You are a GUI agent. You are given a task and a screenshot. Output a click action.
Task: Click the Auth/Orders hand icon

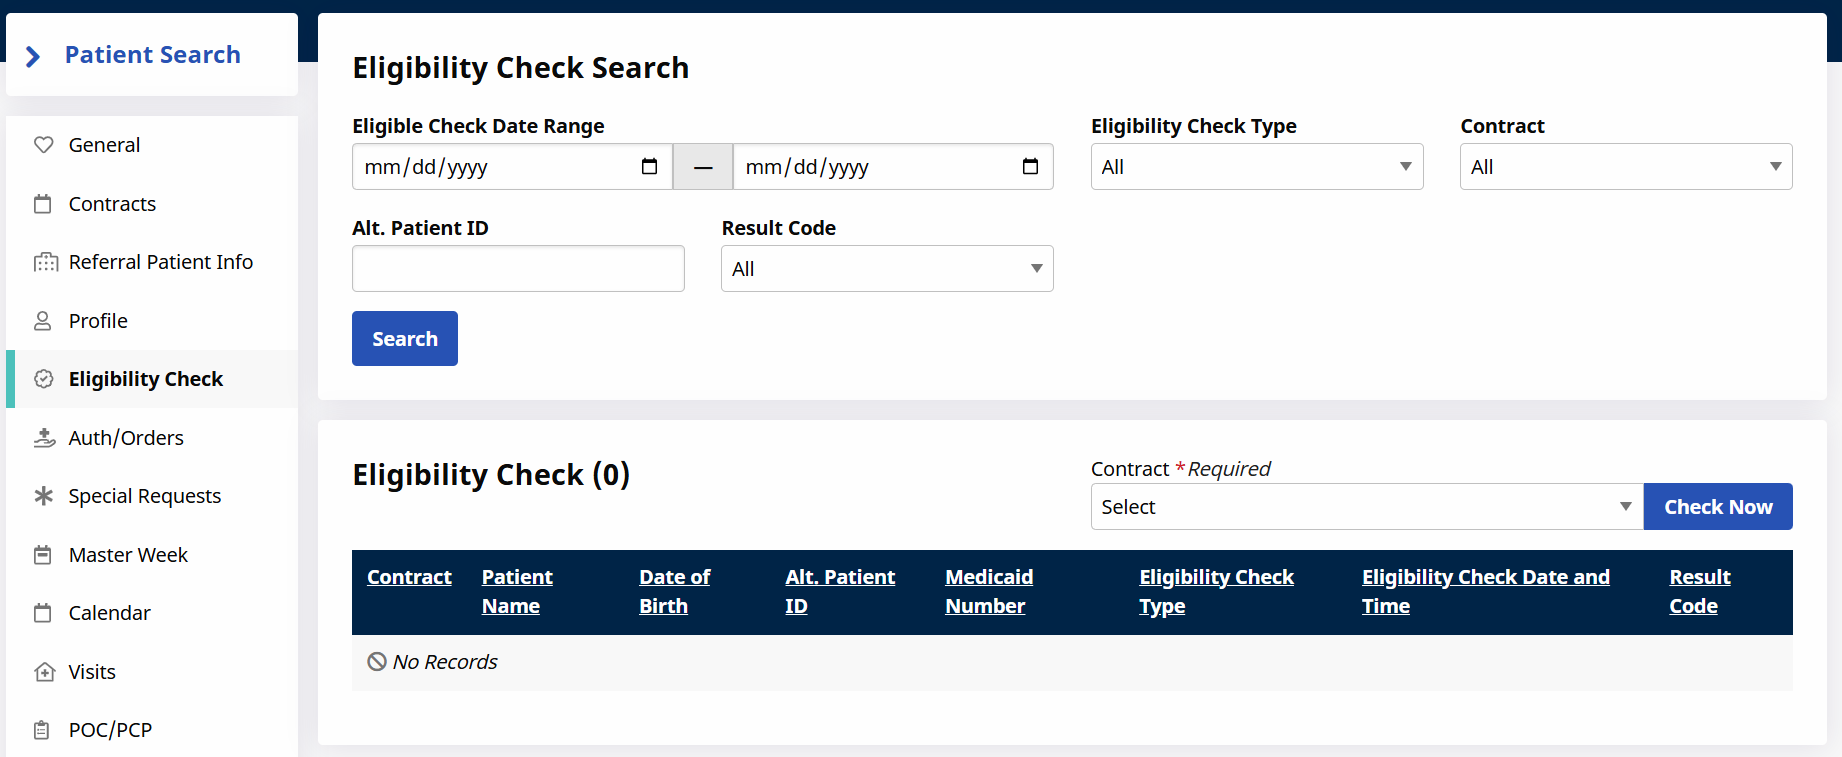44,438
